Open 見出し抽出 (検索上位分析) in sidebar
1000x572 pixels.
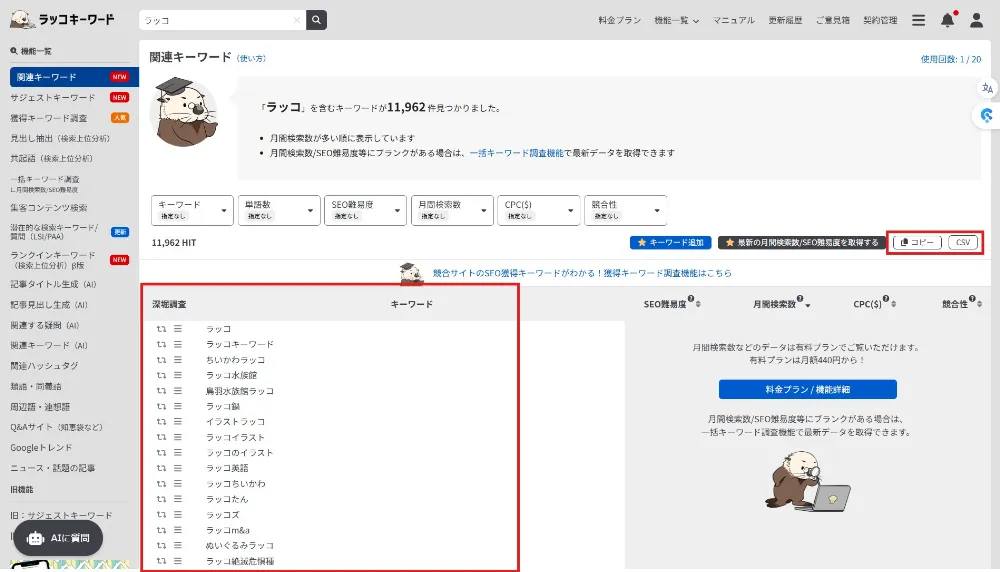[60, 138]
